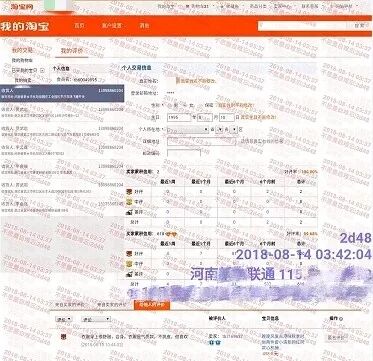This screenshot has width=373, height=361.
Task: Click the birthday month field
Action: pos(204,118)
